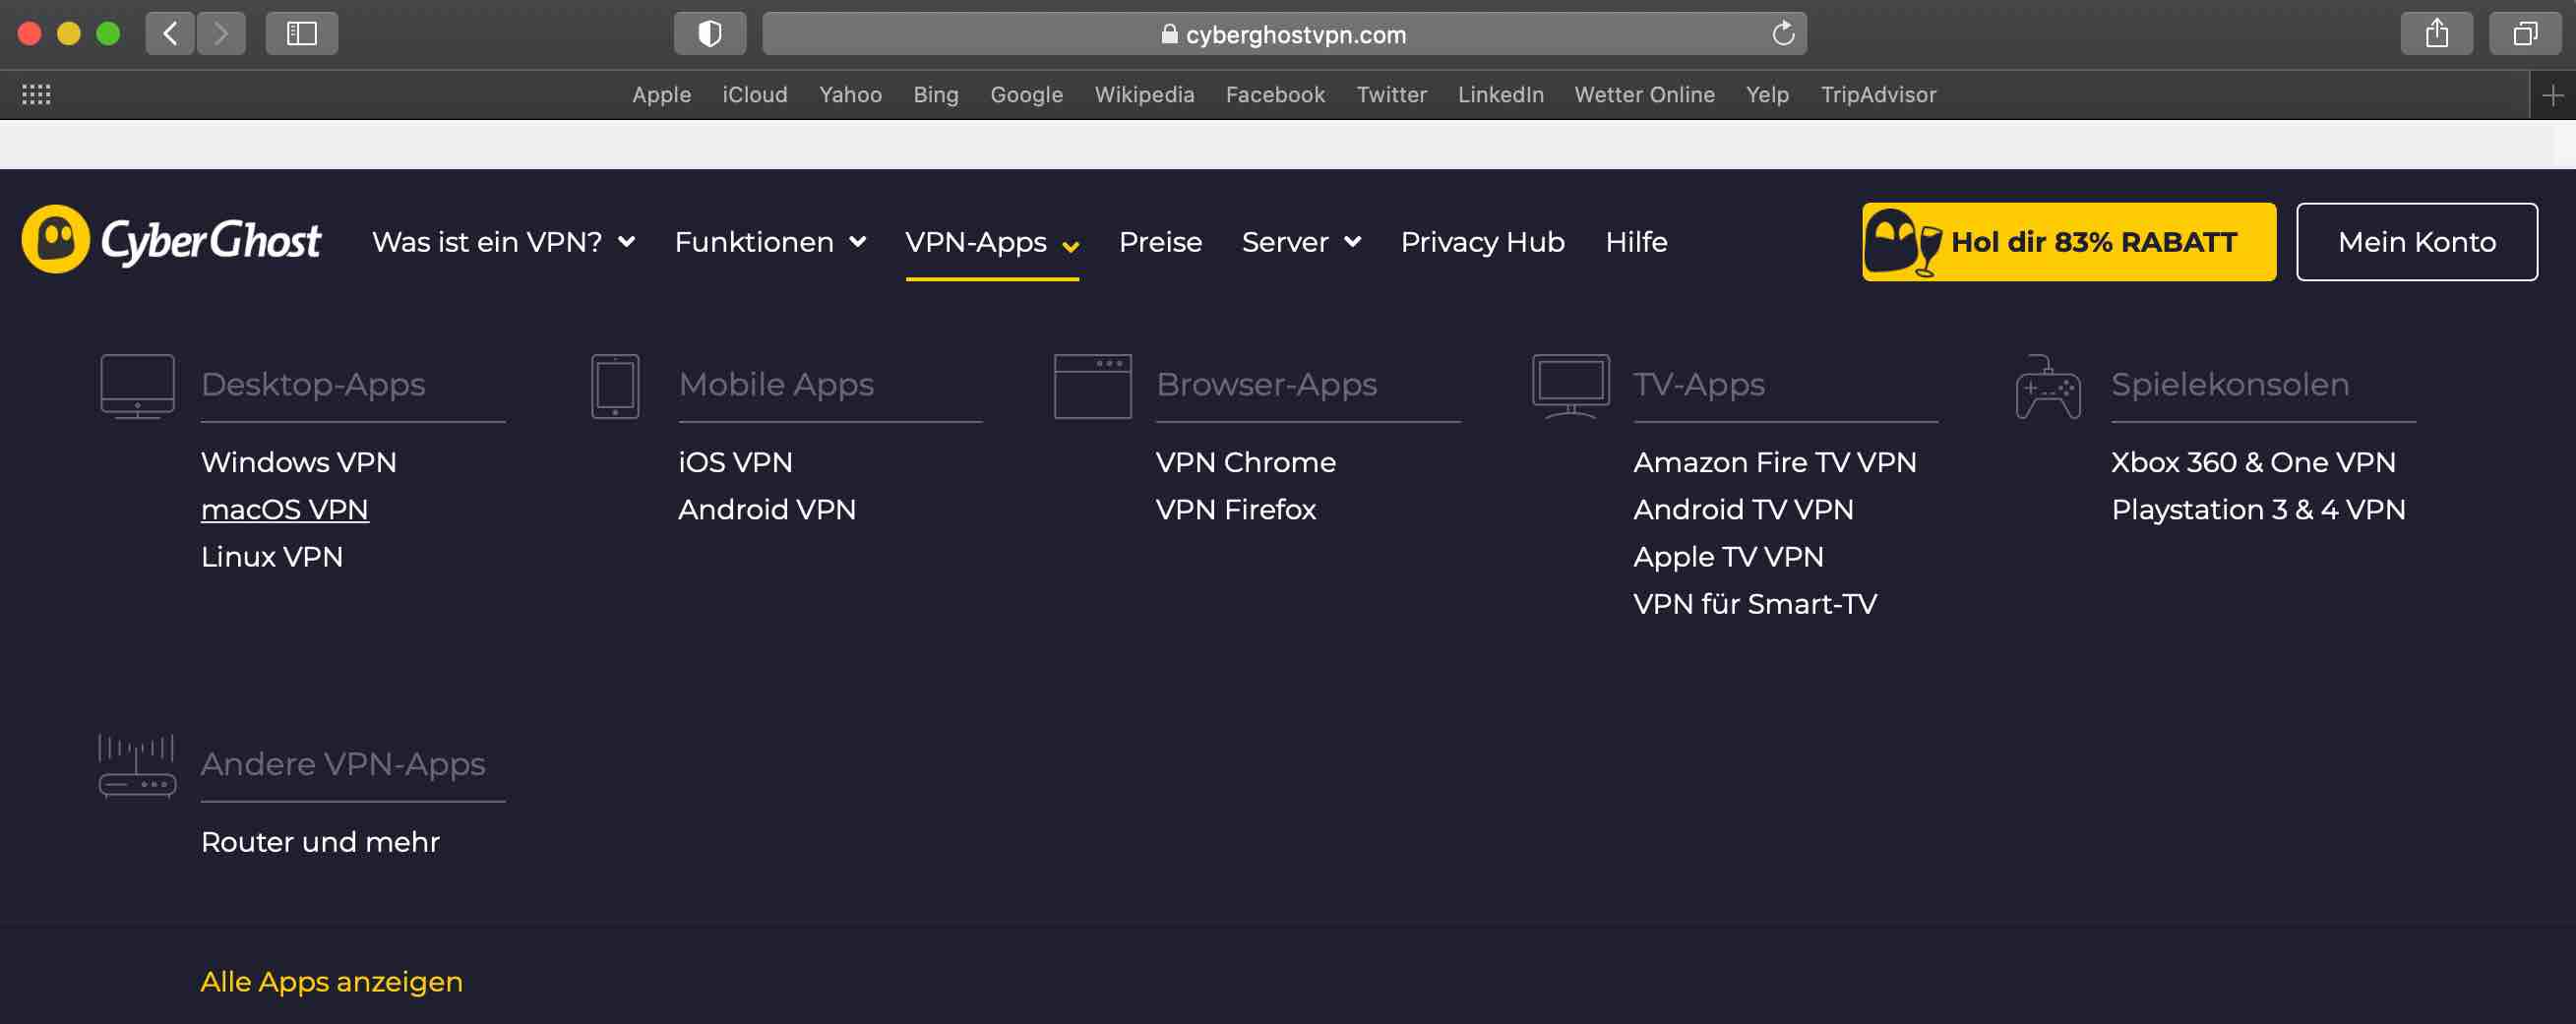This screenshot has width=2576, height=1024.
Task: Collapse the VPN-Apps dropdown menu
Action: 992,242
